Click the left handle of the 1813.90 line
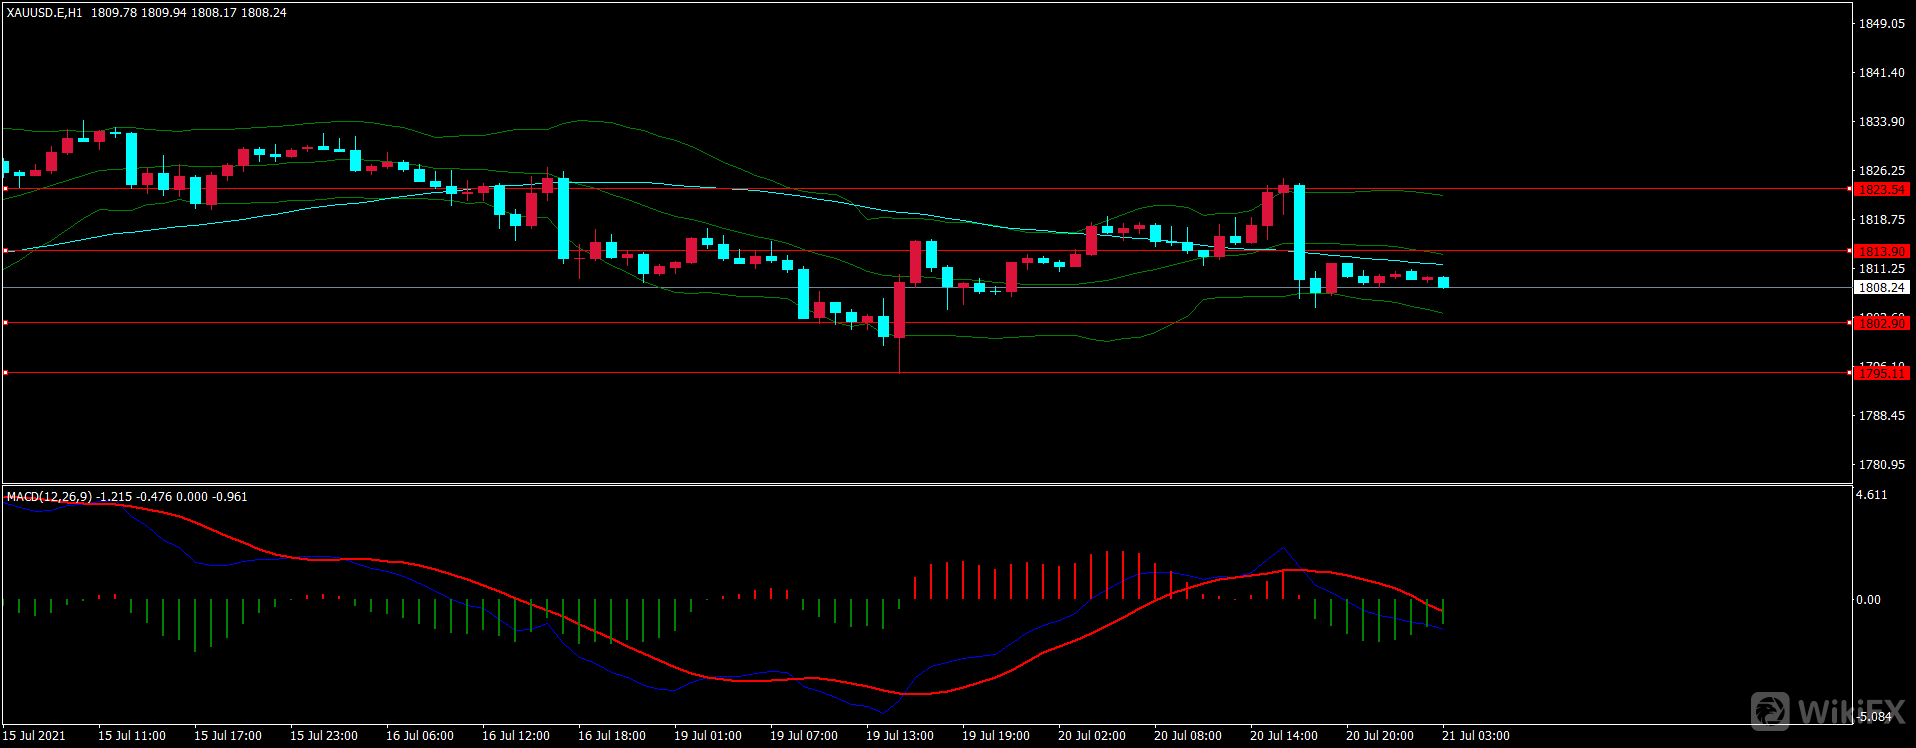Viewport: 1916px width, 748px height. [5, 251]
